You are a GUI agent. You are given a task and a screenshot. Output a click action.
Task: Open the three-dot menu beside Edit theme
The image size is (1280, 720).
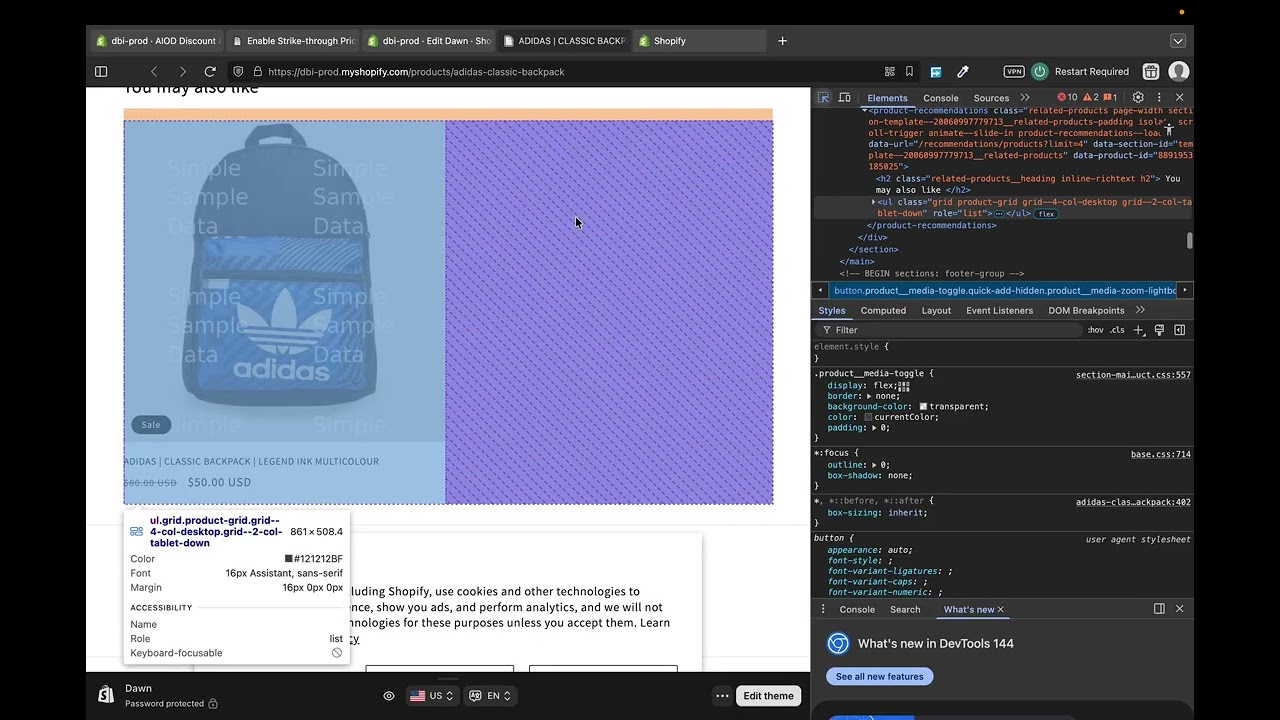(x=722, y=696)
